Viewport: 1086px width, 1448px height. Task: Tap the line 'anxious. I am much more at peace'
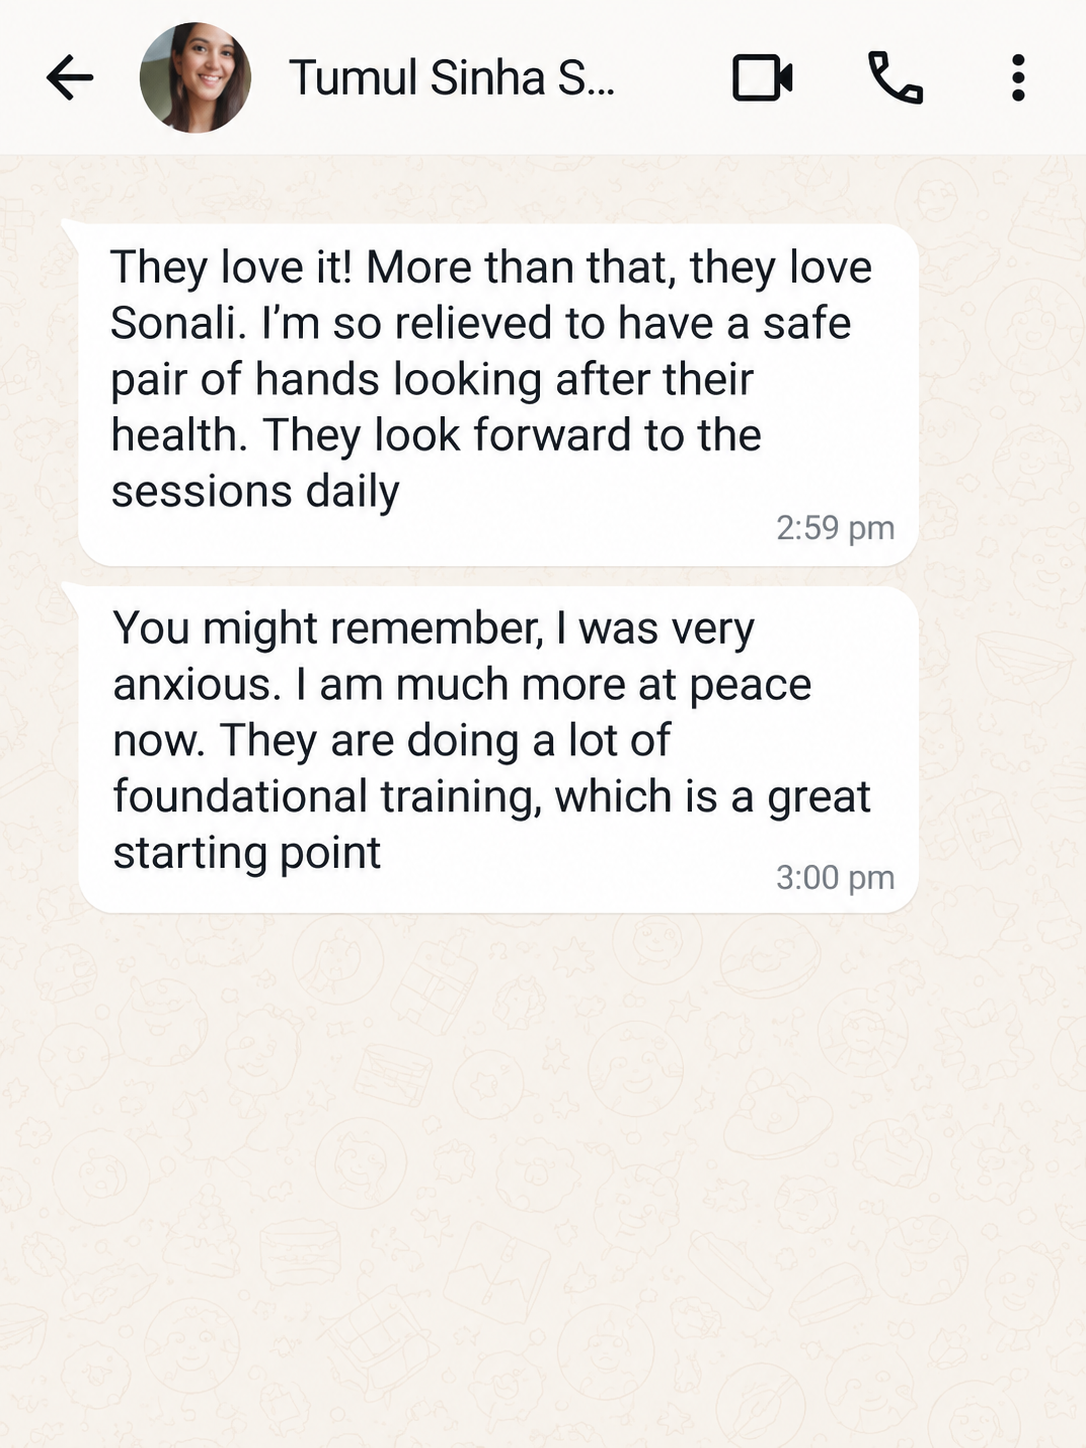[461, 685]
